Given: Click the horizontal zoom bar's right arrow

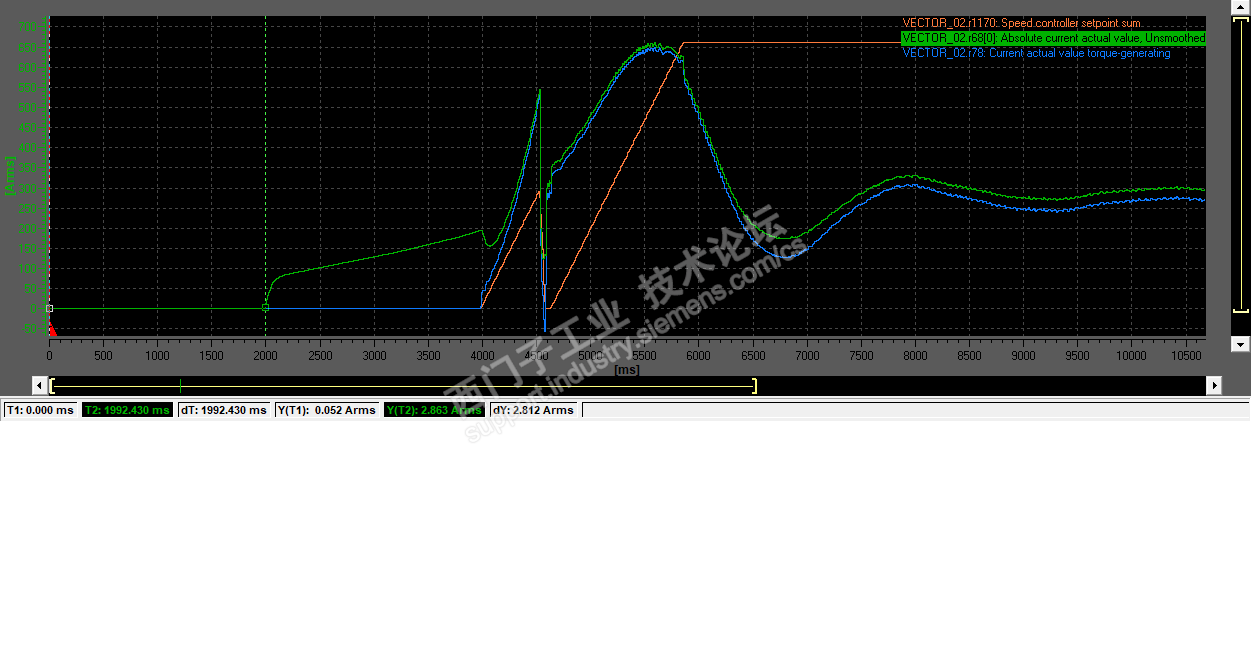Looking at the screenshot, I should [1214, 385].
